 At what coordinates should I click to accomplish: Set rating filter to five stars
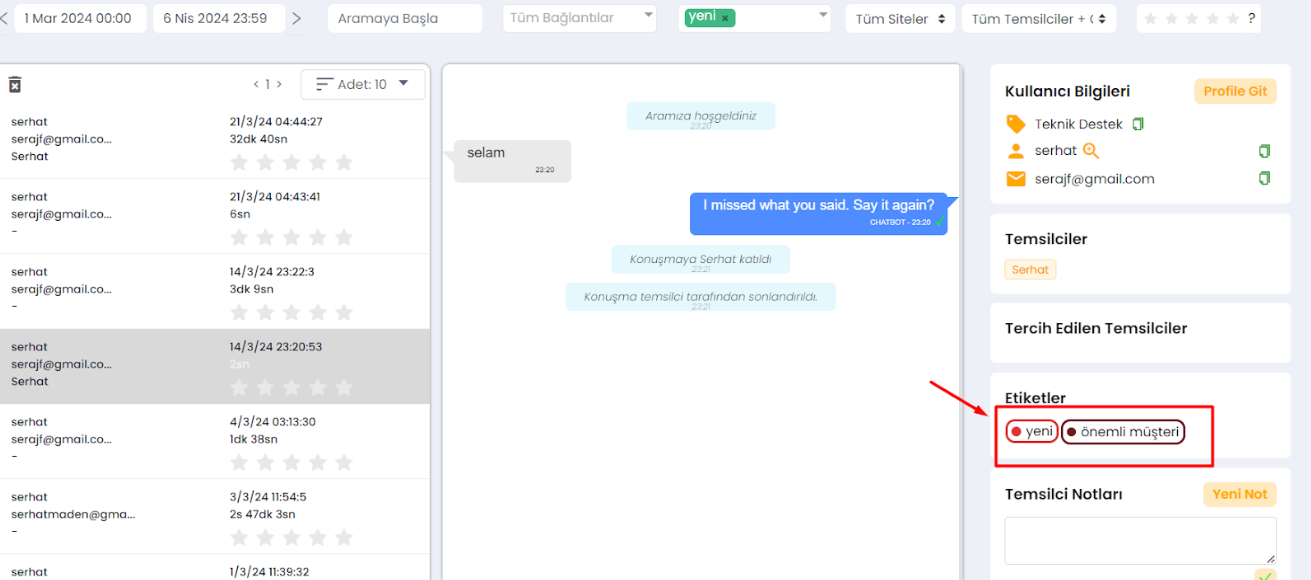pyautogui.click(x=1233, y=18)
